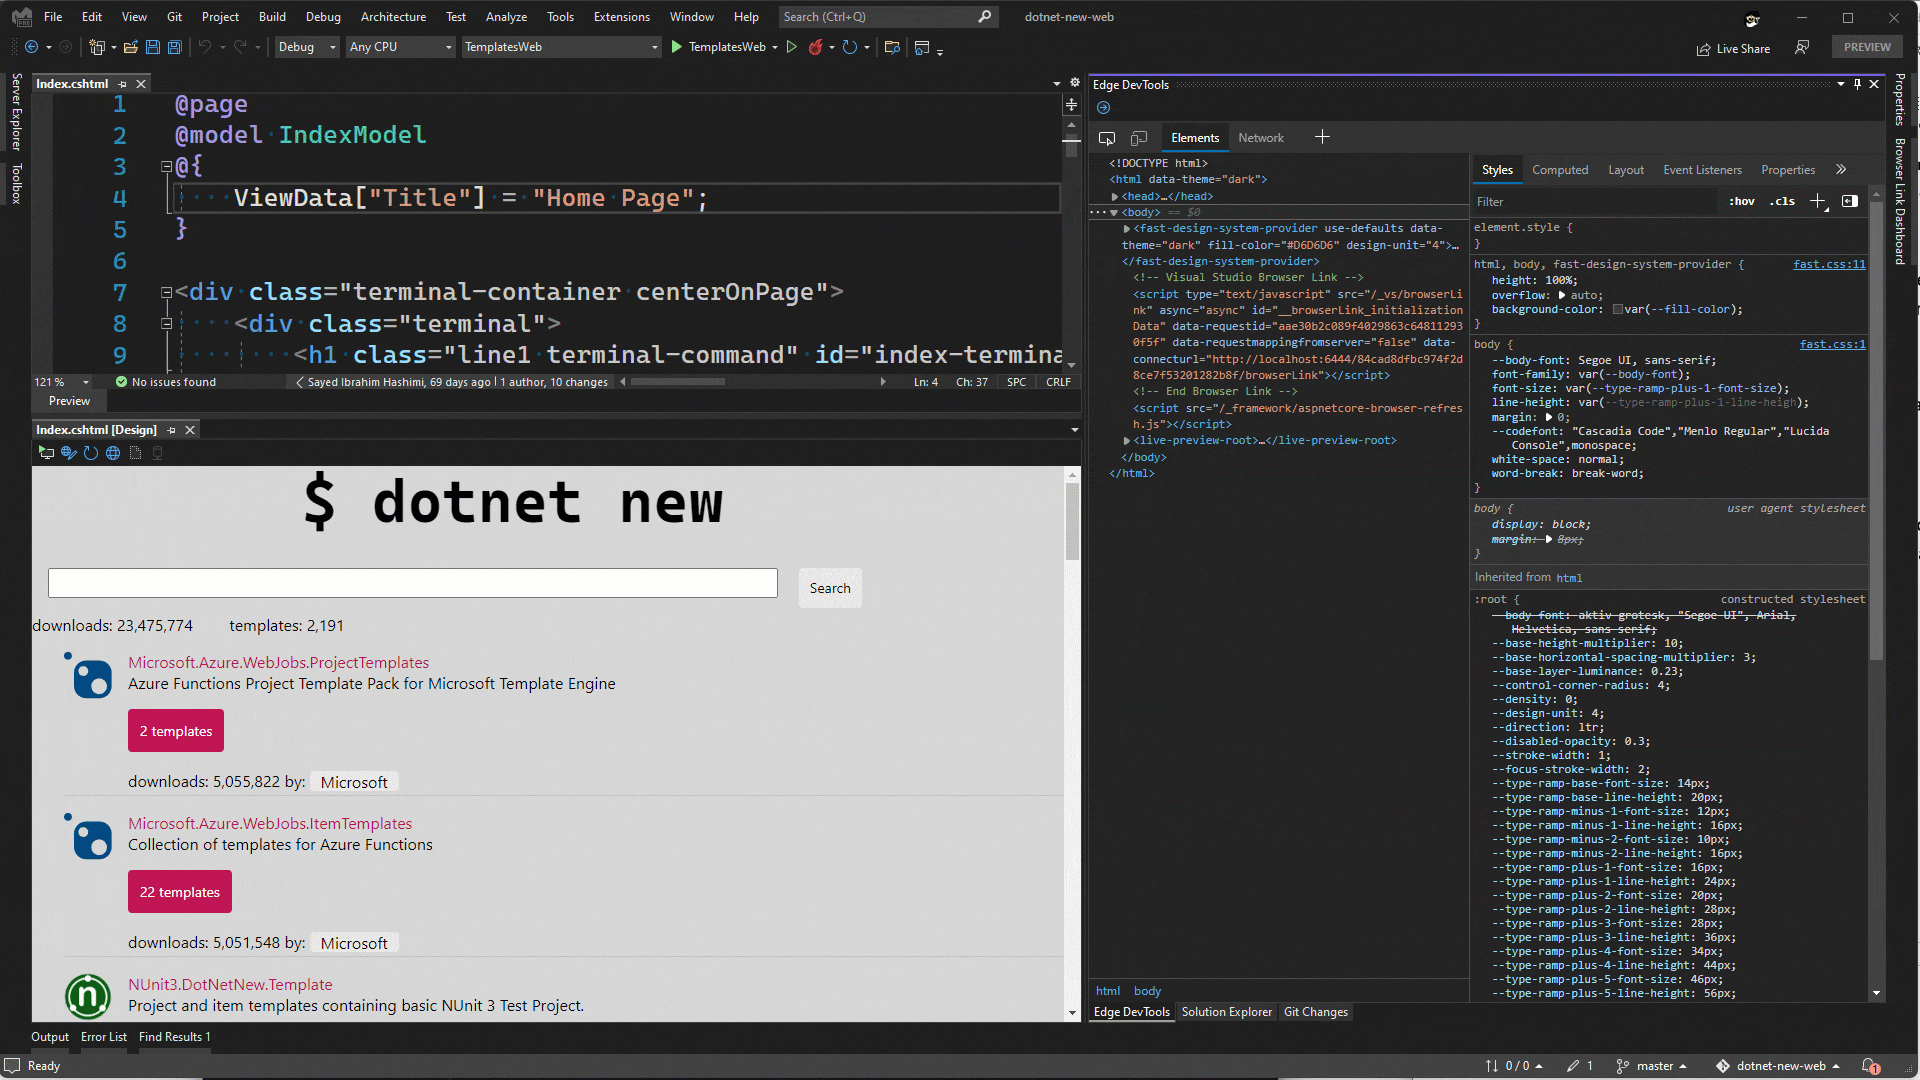Open the Debug configuration dropdown
This screenshot has width=1920, height=1080.
[x=307, y=47]
